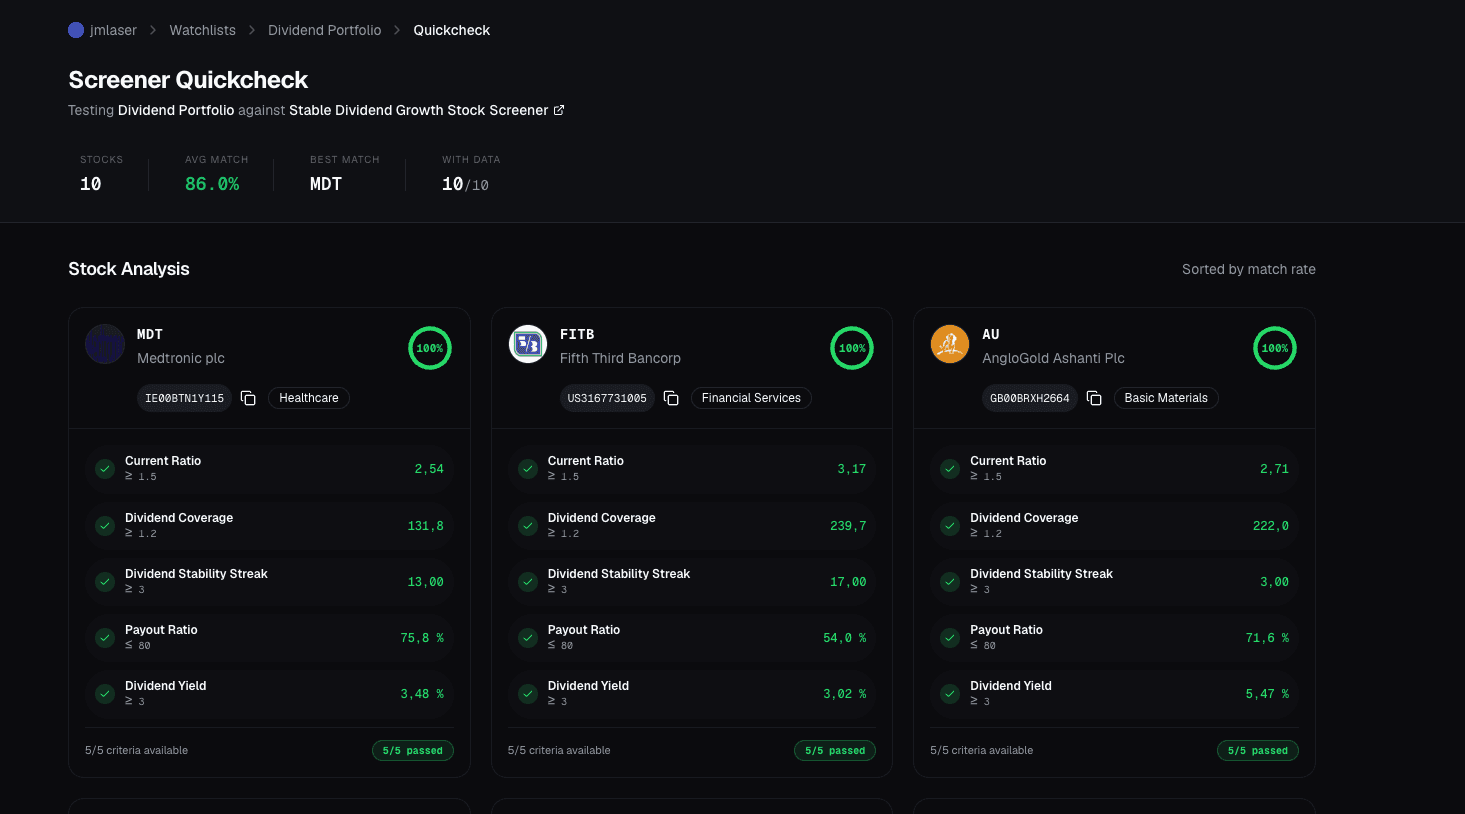Click the AngloGold Ashanti logo
Image resolution: width=1465 pixels, height=814 pixels.
[x=950, y=344]
